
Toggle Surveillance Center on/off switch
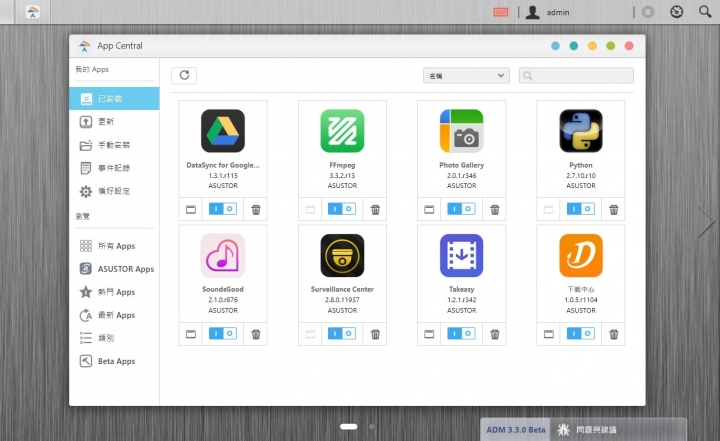[x=342, y=334]
